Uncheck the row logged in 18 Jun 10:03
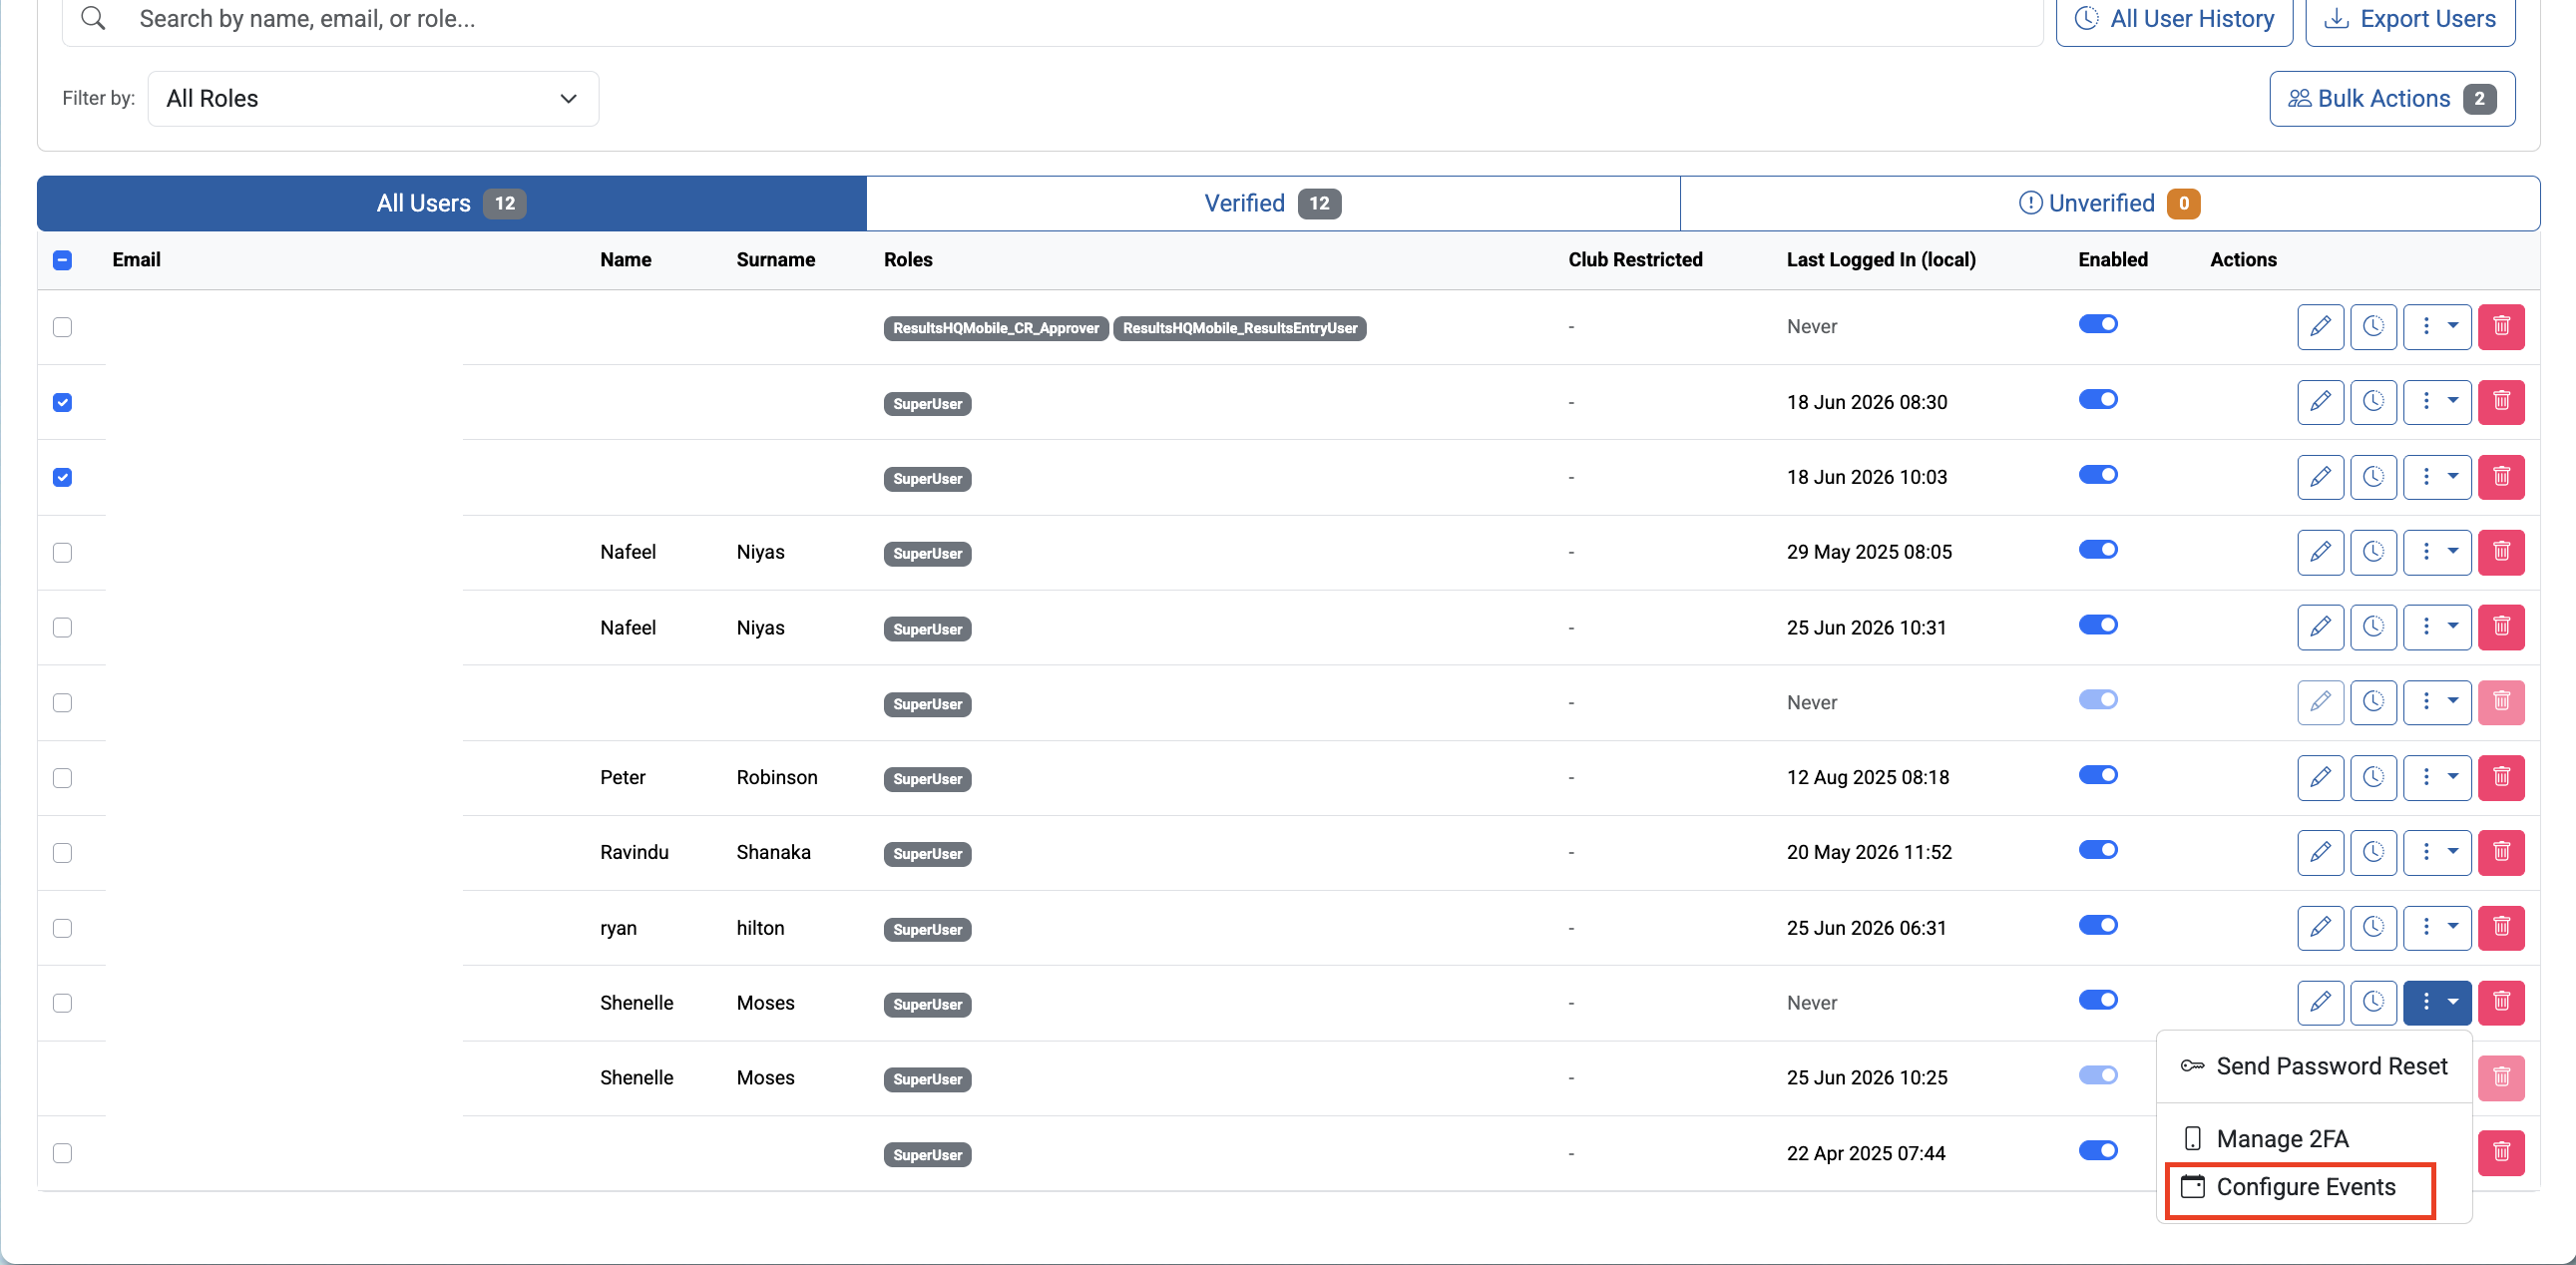This screenshot has height=1265, width=2576. coord(62,477)
